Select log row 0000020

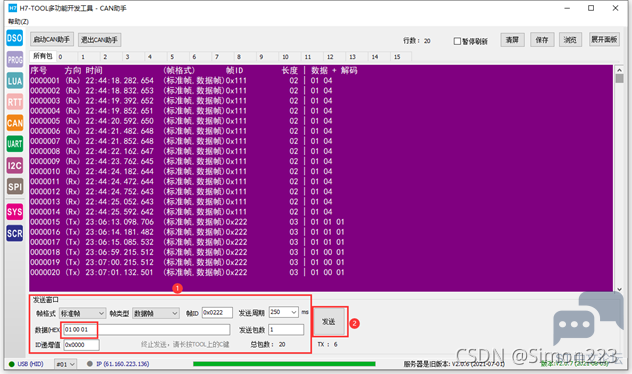[x=187, y=272]
